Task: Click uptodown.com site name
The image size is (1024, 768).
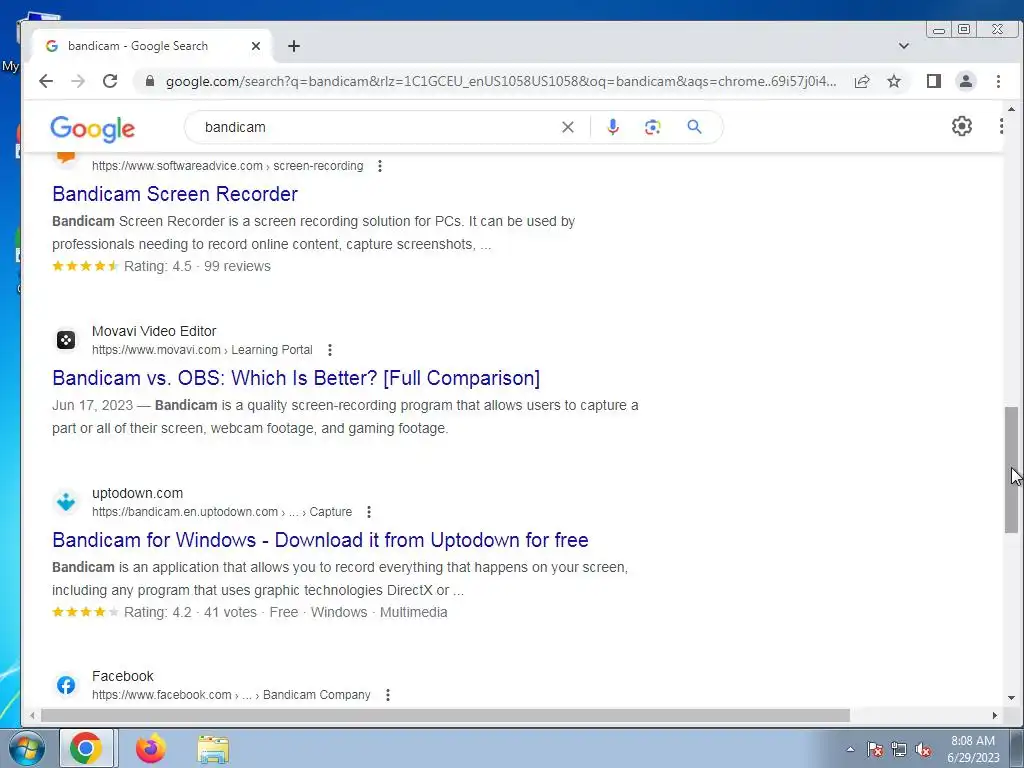Action: click(137, 493)
